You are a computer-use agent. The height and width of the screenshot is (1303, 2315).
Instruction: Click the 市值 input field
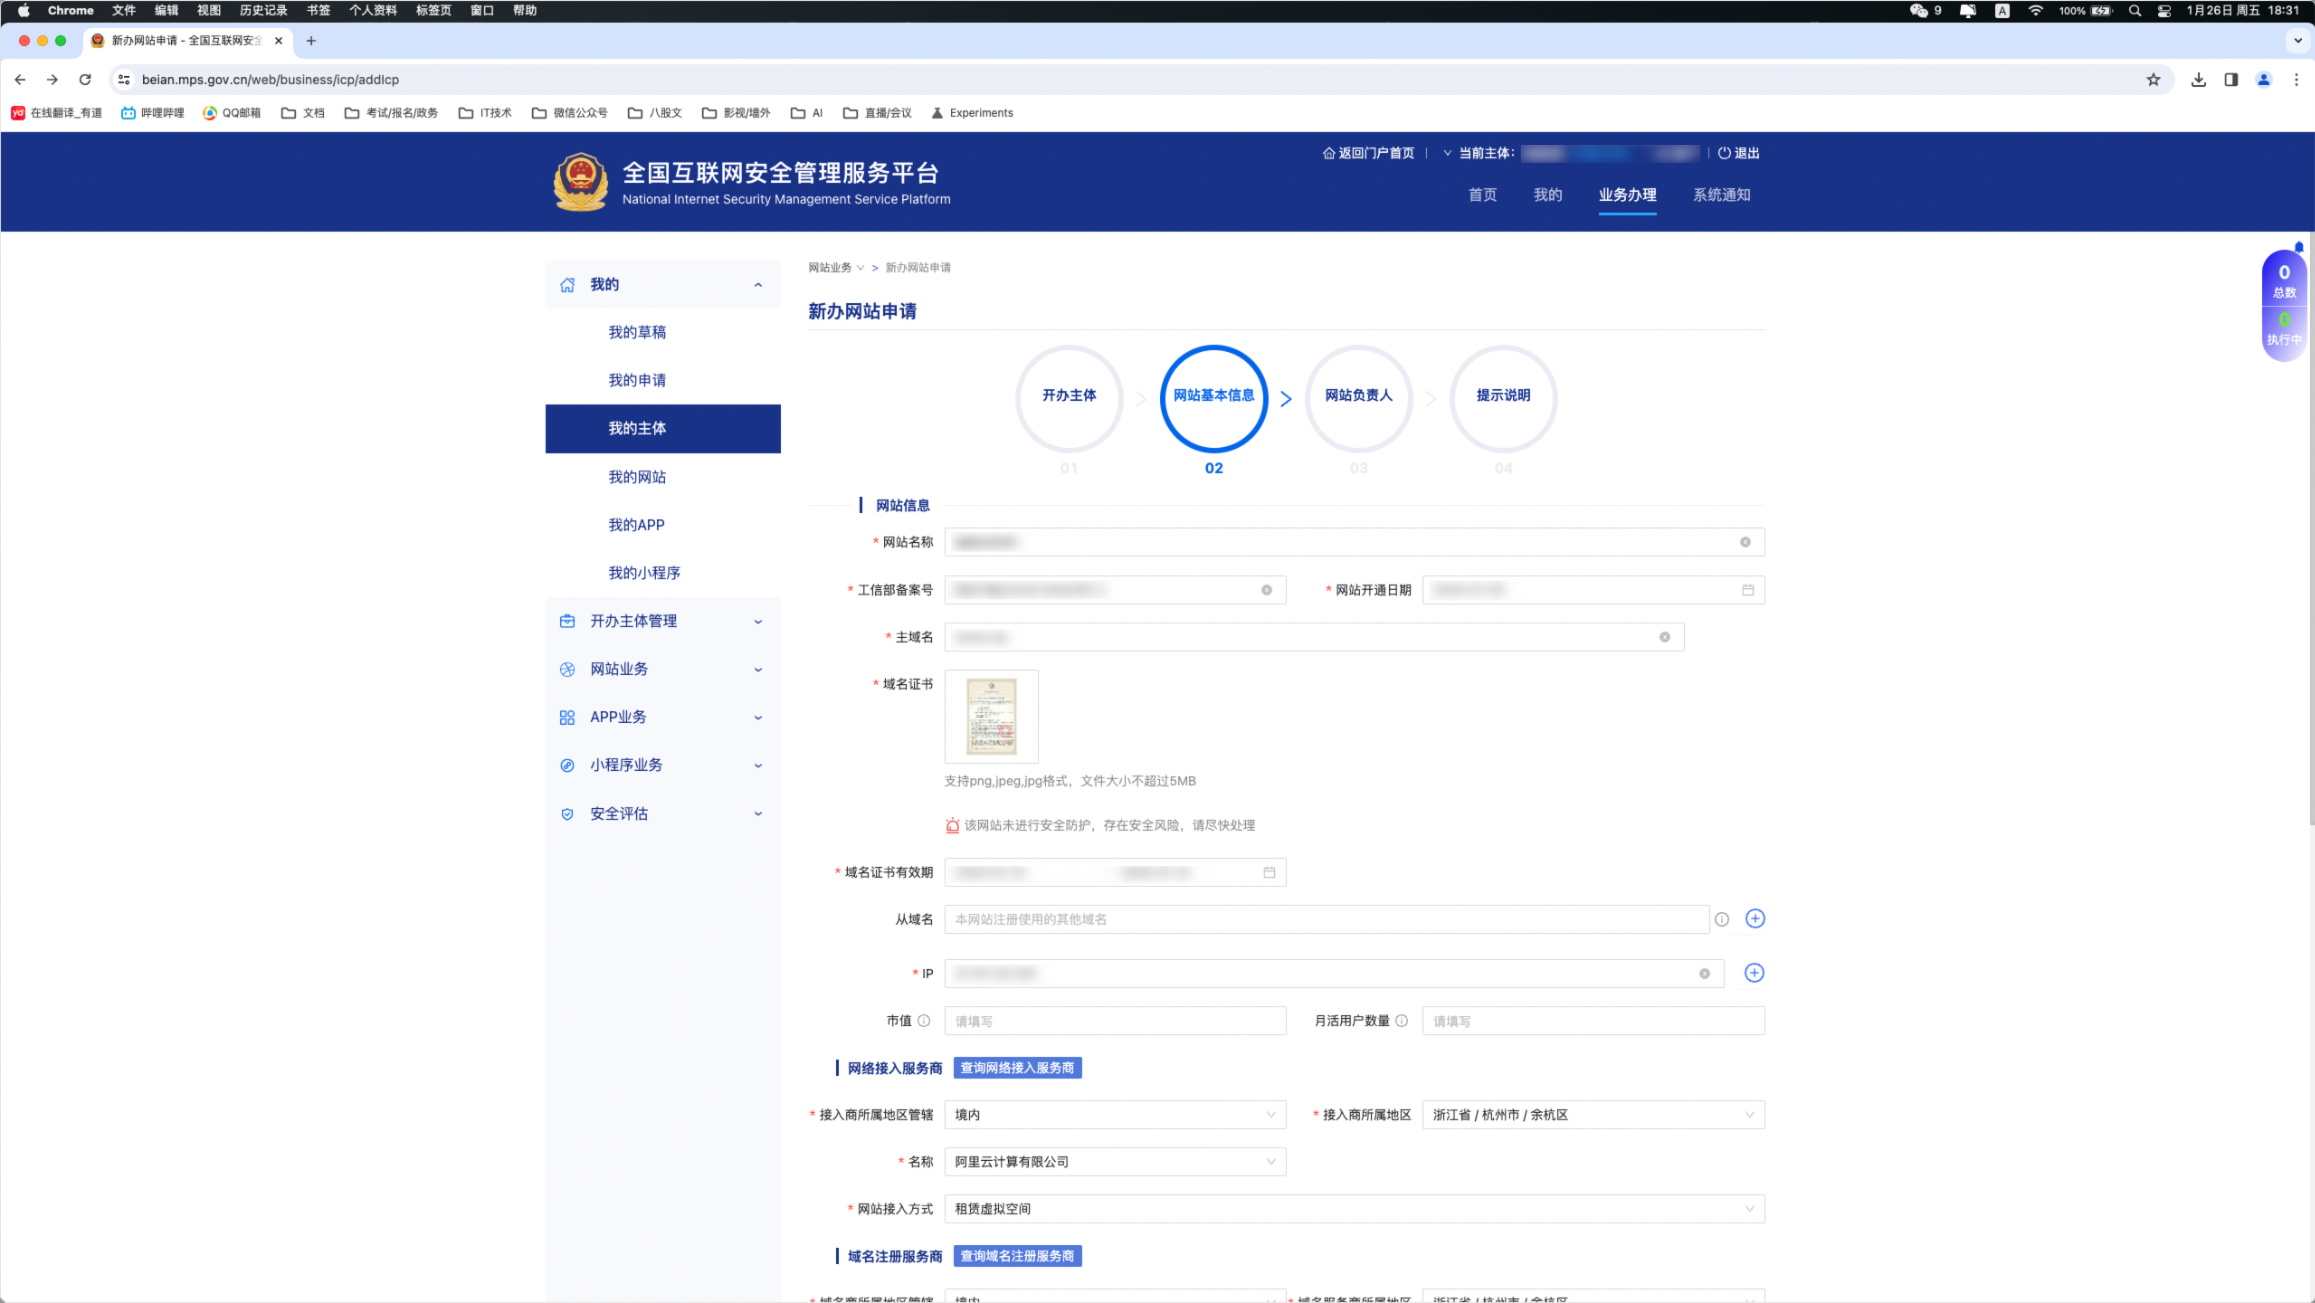(x=1114, y=1021)
